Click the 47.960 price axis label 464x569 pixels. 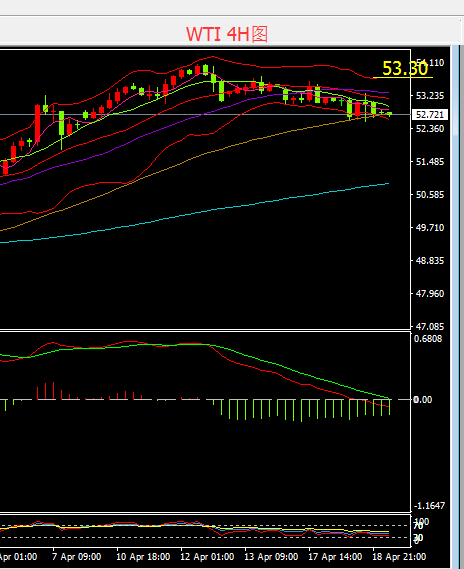430,294
